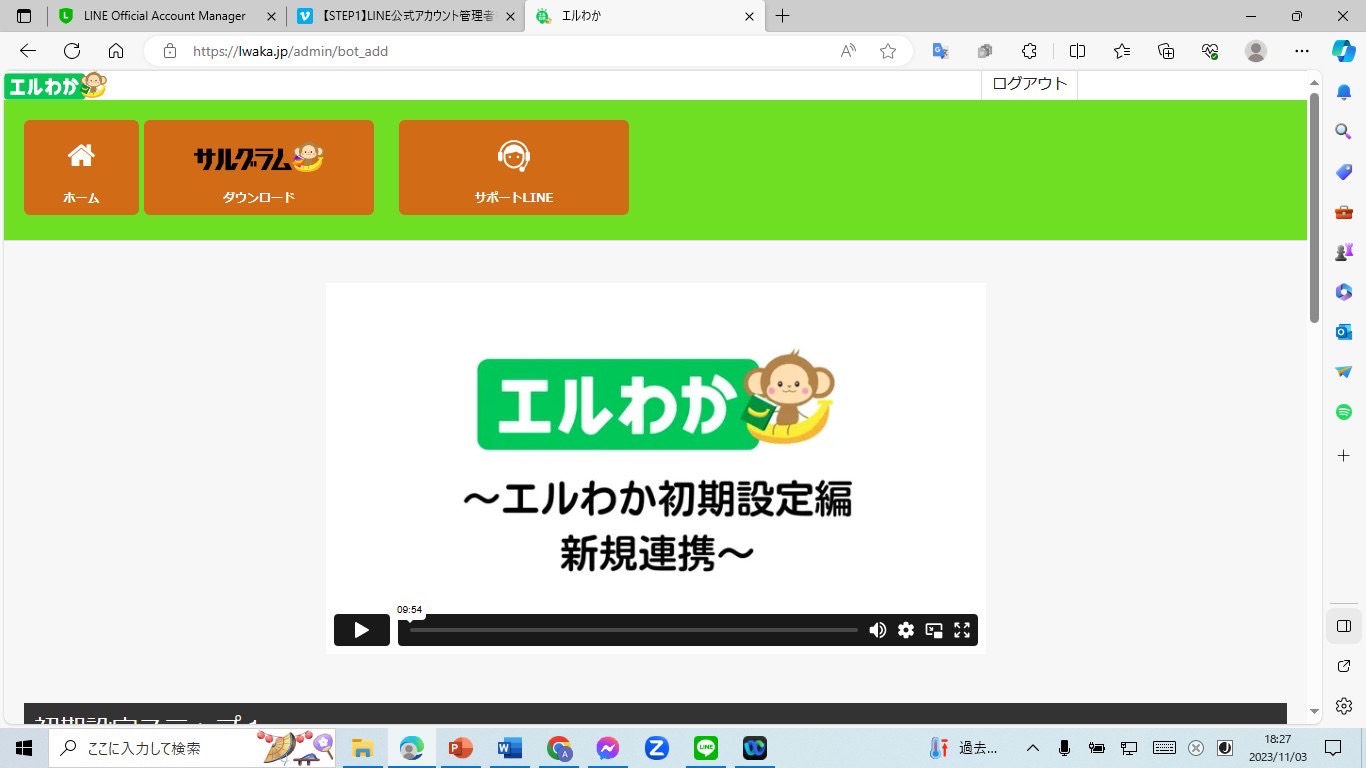Image resolution: width=1366 pixels, height=768 pixels.
Task: Open the ホーム button
Action: pos(81,167)
